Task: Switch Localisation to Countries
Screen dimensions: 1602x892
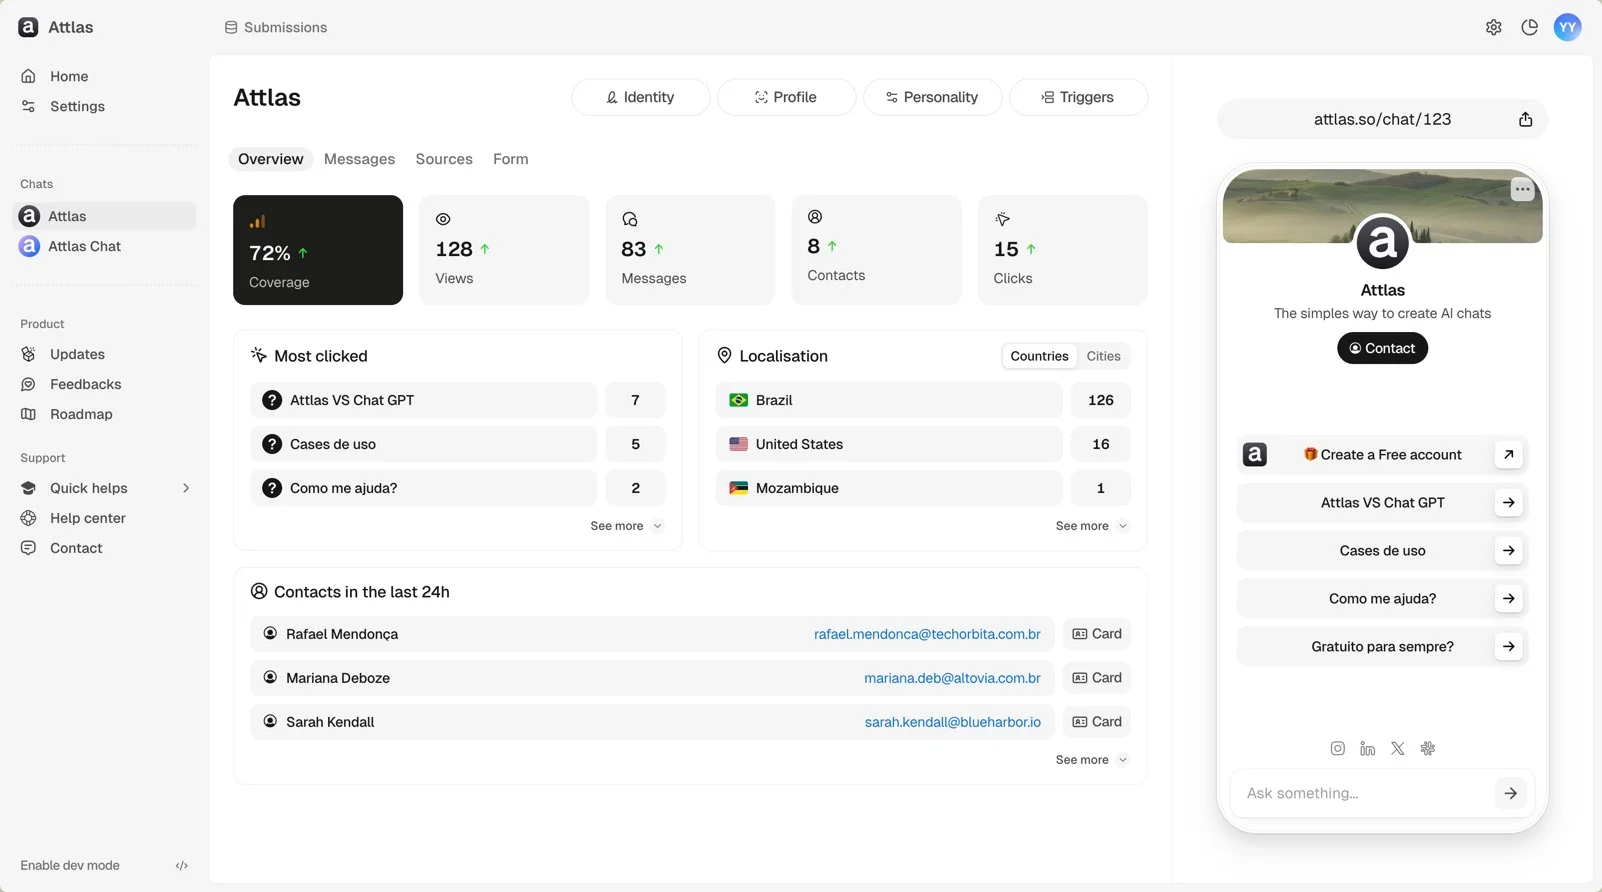Action: point(1039,356)
